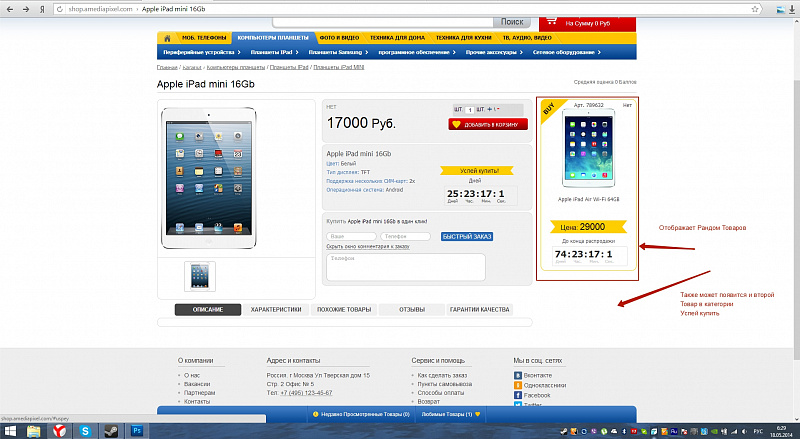Click РУС language indicator in tray
800x439 pixels.
[759, 431]
